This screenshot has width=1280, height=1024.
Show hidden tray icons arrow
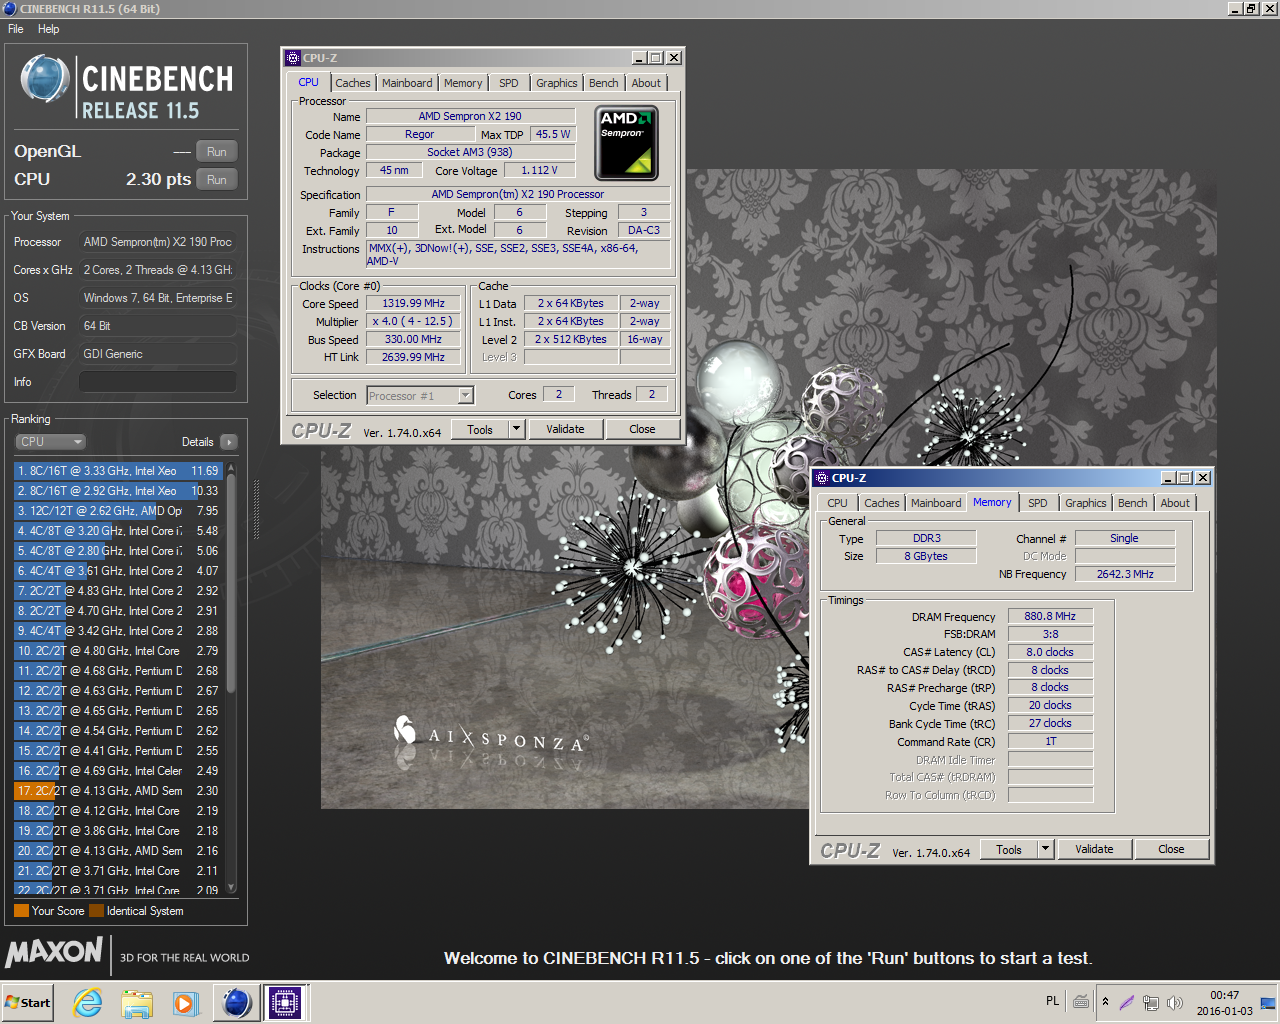[1105, 1001]
